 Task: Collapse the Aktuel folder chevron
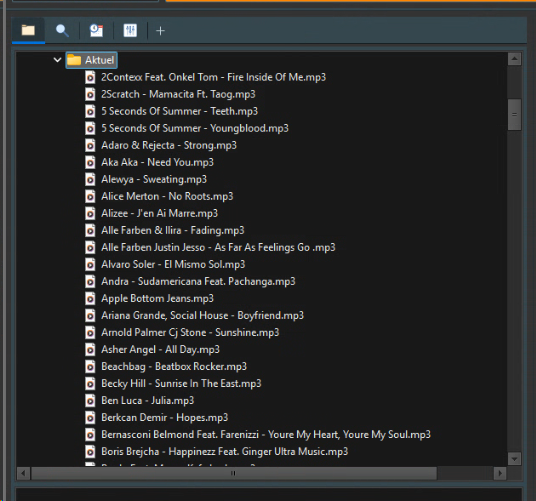pos(57,60)
